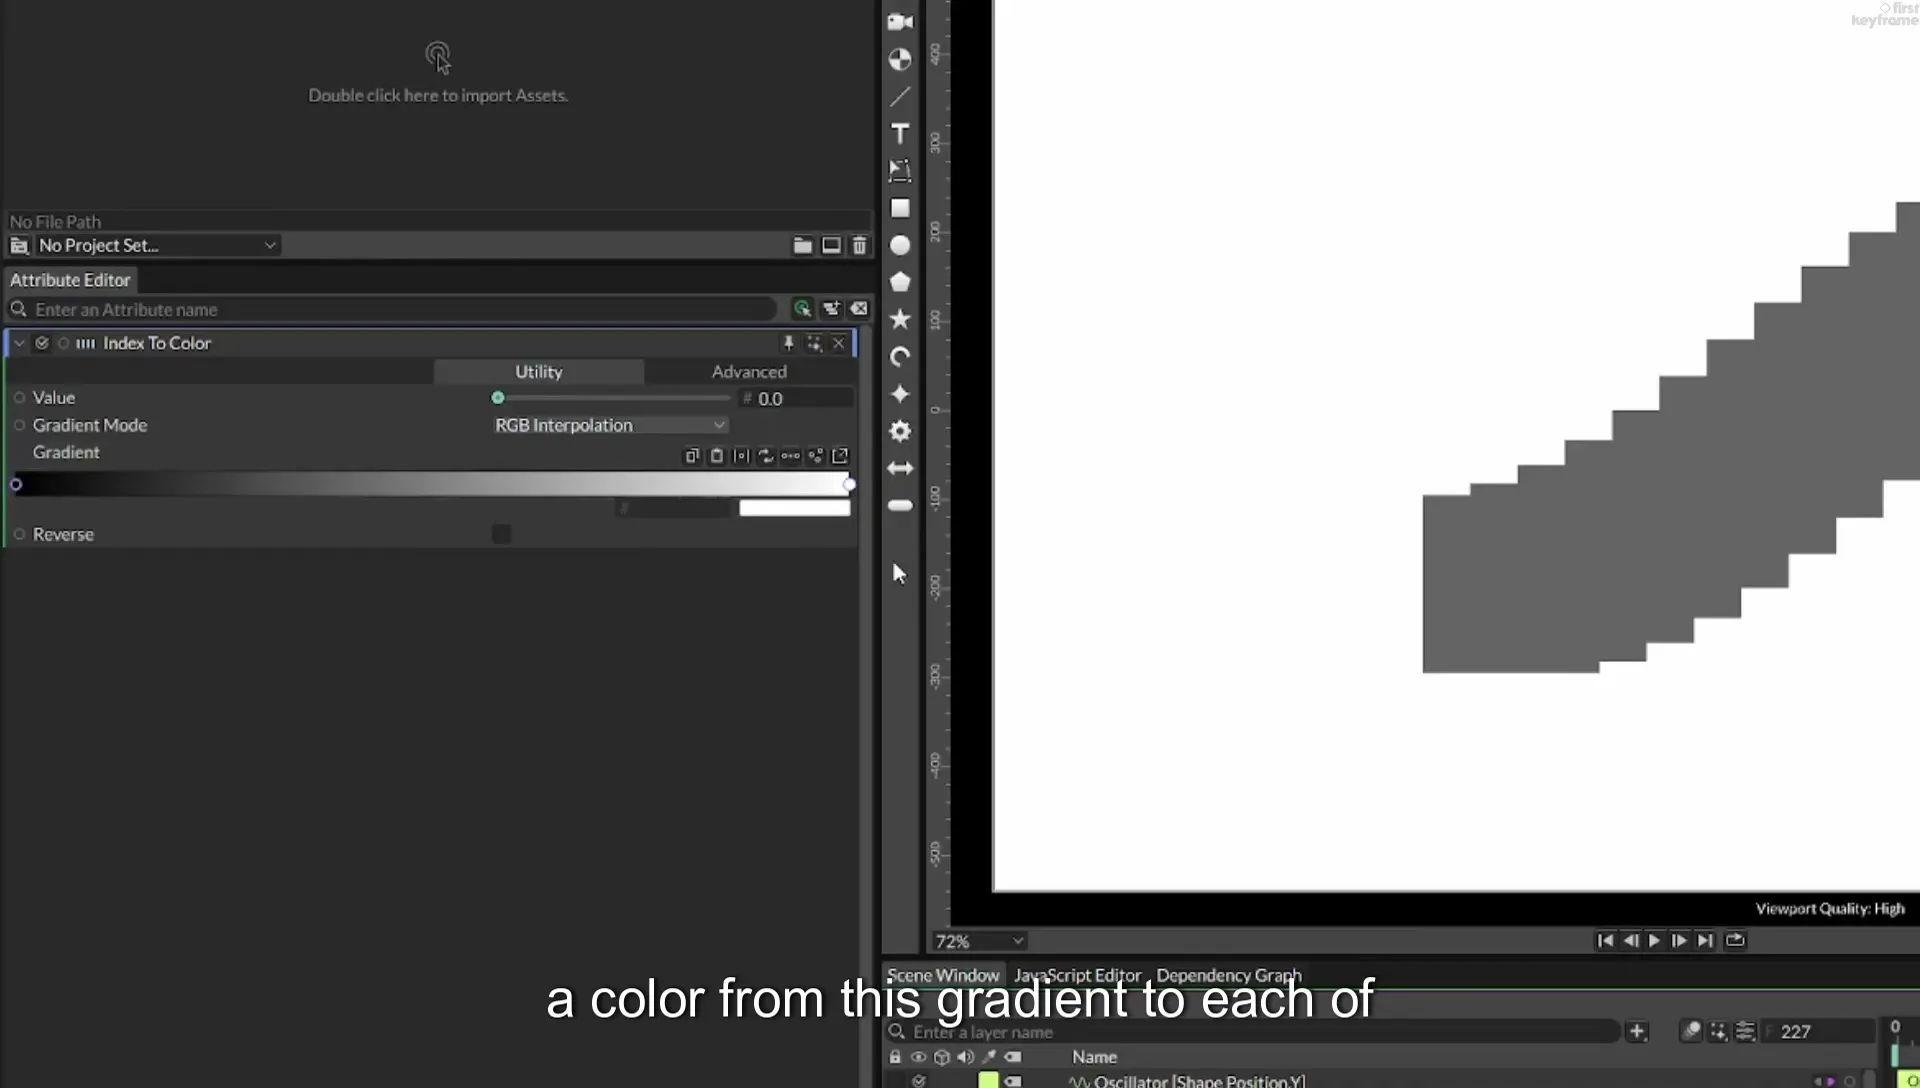Image resolution: width=1920 pixels, height=1088 pixels.
Task: Select the Capsule shape tool
Action: point(900,505)
